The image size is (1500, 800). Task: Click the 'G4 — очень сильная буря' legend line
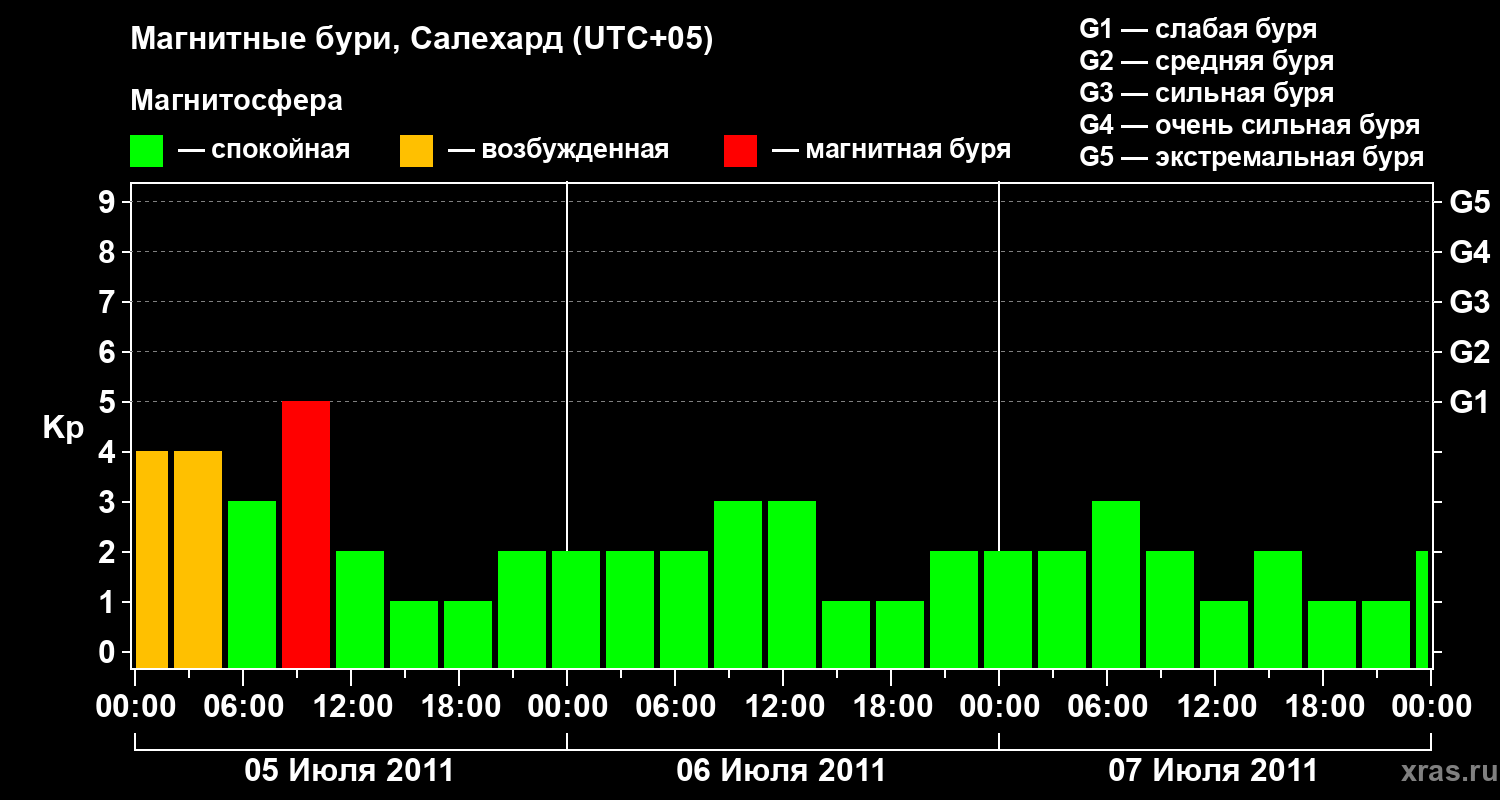1250,125
